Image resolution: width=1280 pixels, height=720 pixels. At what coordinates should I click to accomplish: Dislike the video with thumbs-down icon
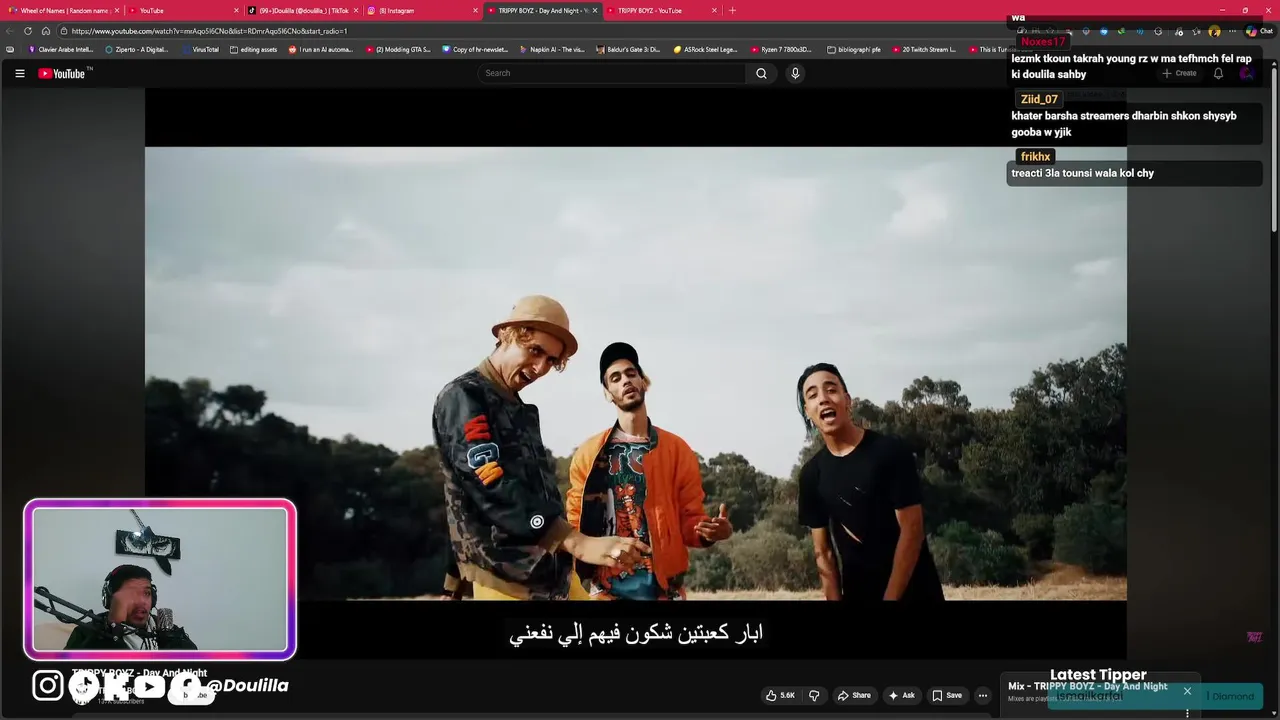814,695
